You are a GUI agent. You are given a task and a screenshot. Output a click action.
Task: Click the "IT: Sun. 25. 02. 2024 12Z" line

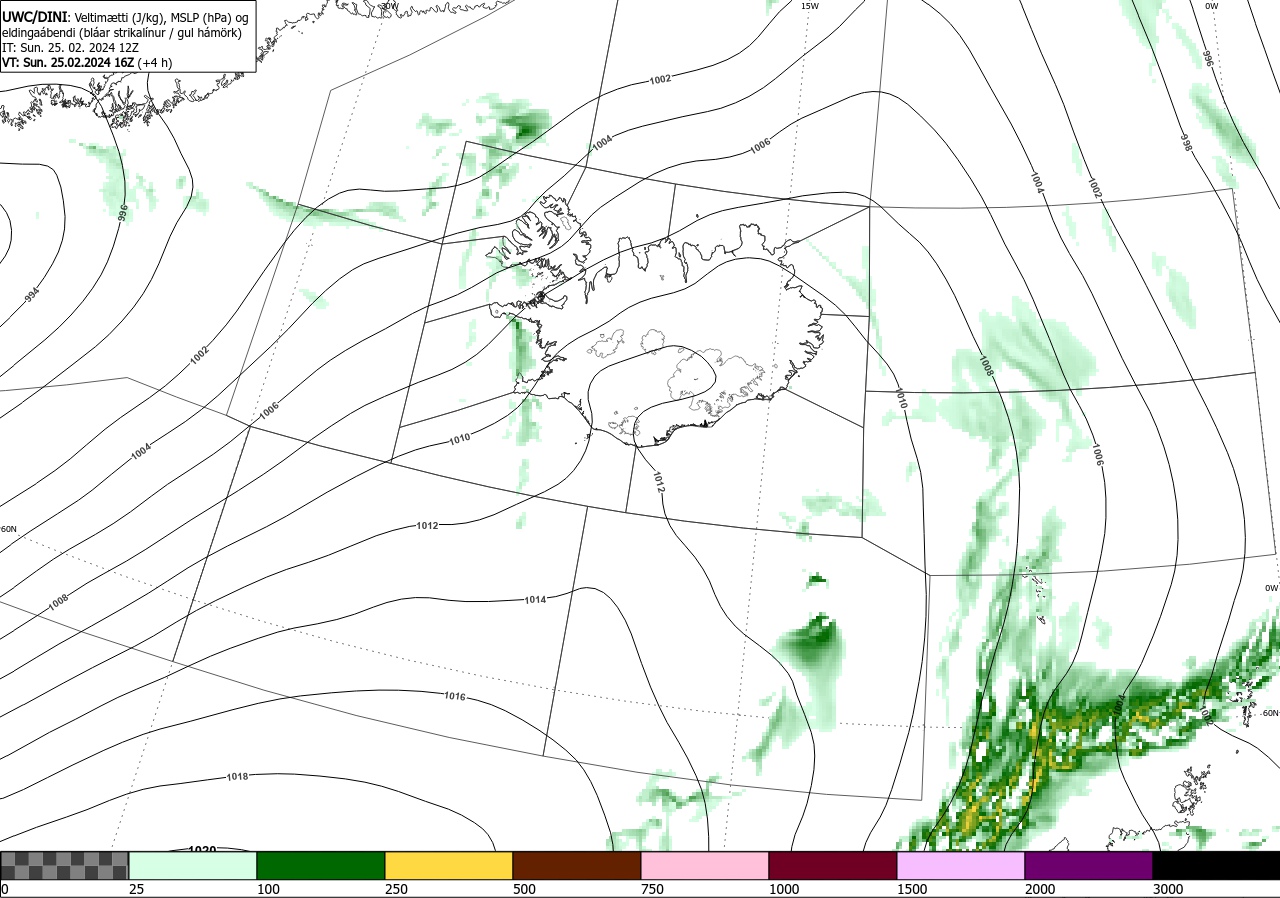pyautogui.click(x=70, y=47)
